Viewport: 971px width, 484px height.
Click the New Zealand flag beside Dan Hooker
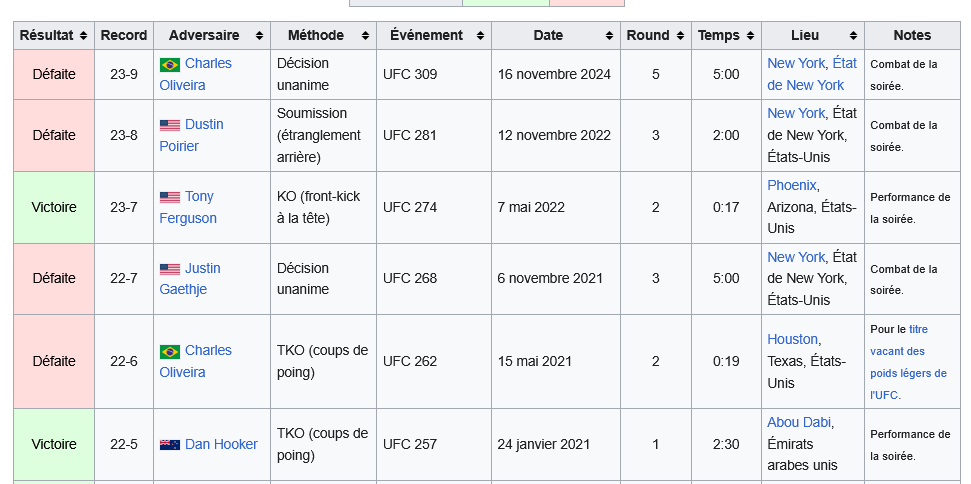click(x=170, y=444)
